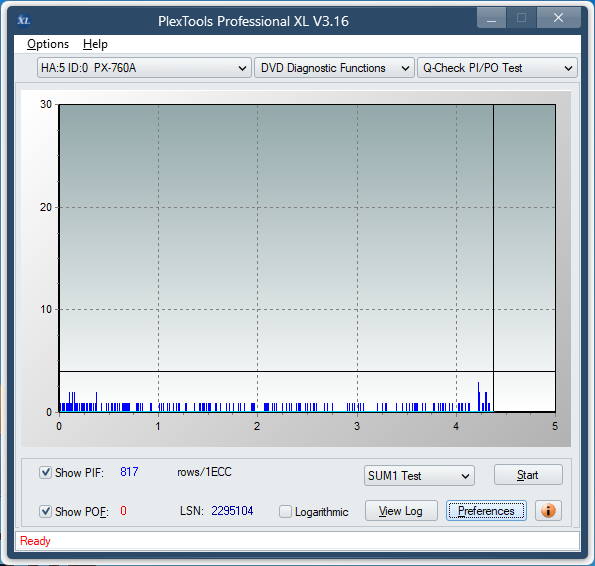
Task: Click the rows/1ECC label
Action: [x=204, y=472]
